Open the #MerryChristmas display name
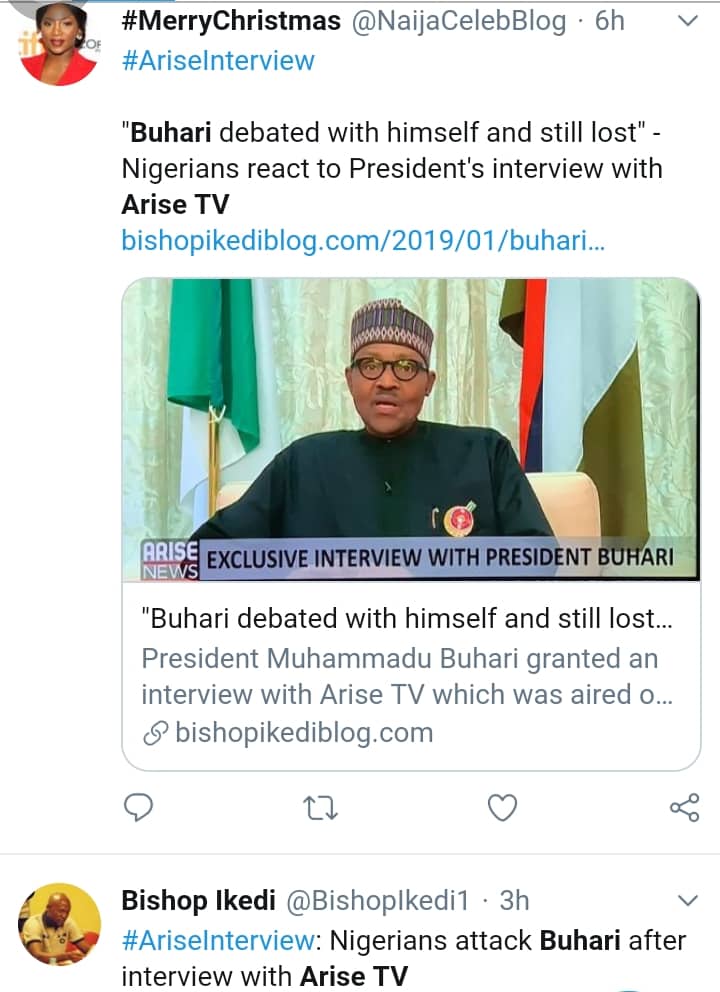 (231, 21)
